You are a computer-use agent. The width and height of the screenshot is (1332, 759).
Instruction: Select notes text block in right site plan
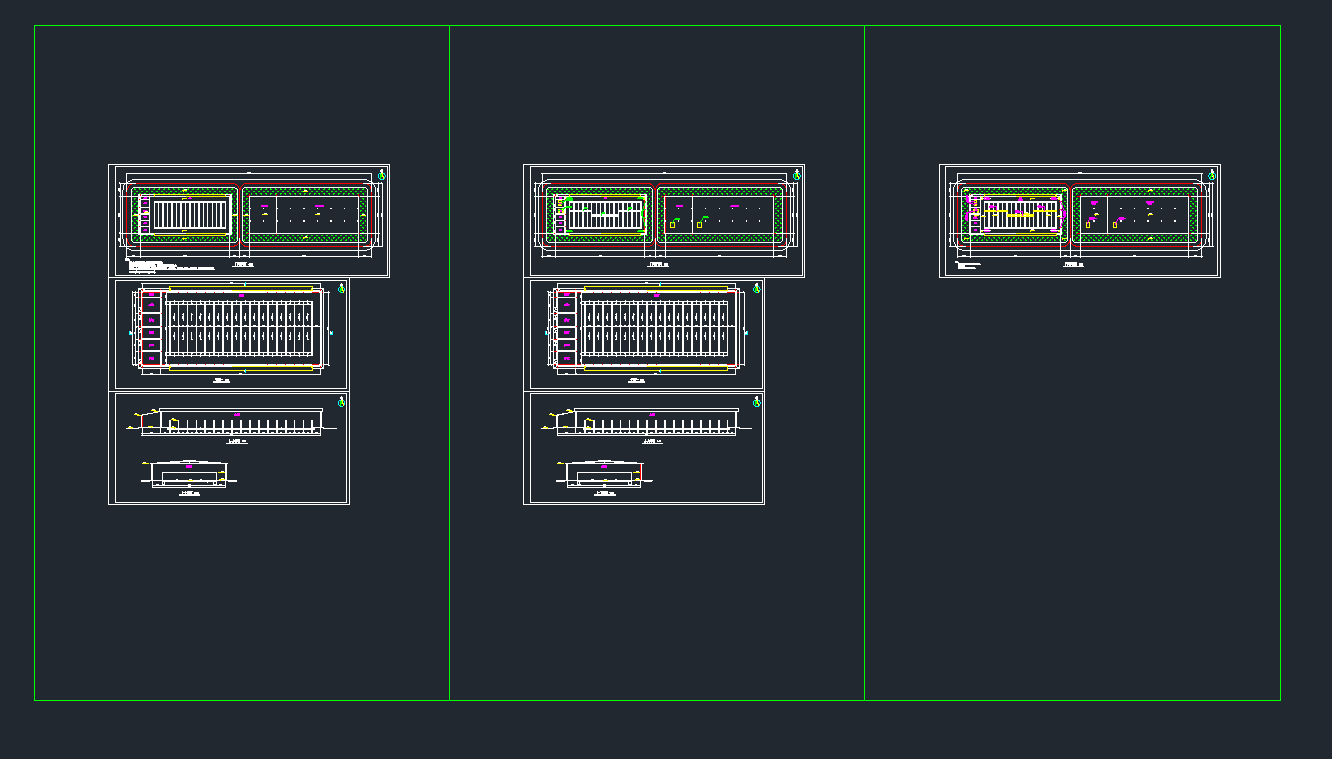tap(968, 266)
